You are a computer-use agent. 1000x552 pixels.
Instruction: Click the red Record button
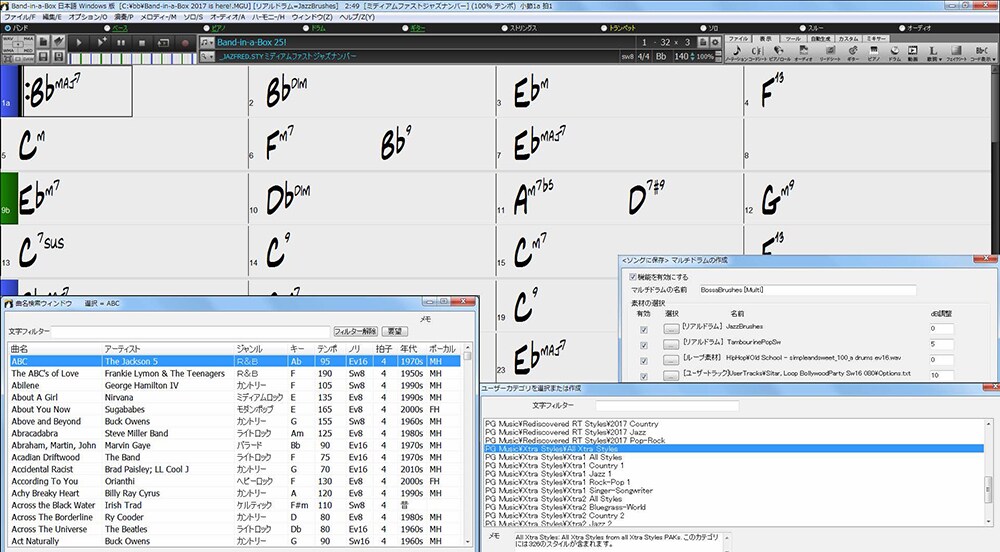[185, 43]
